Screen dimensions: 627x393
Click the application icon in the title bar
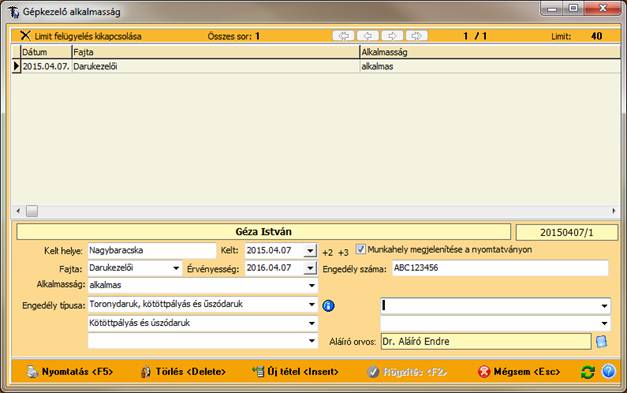click(x=13, y=12)
